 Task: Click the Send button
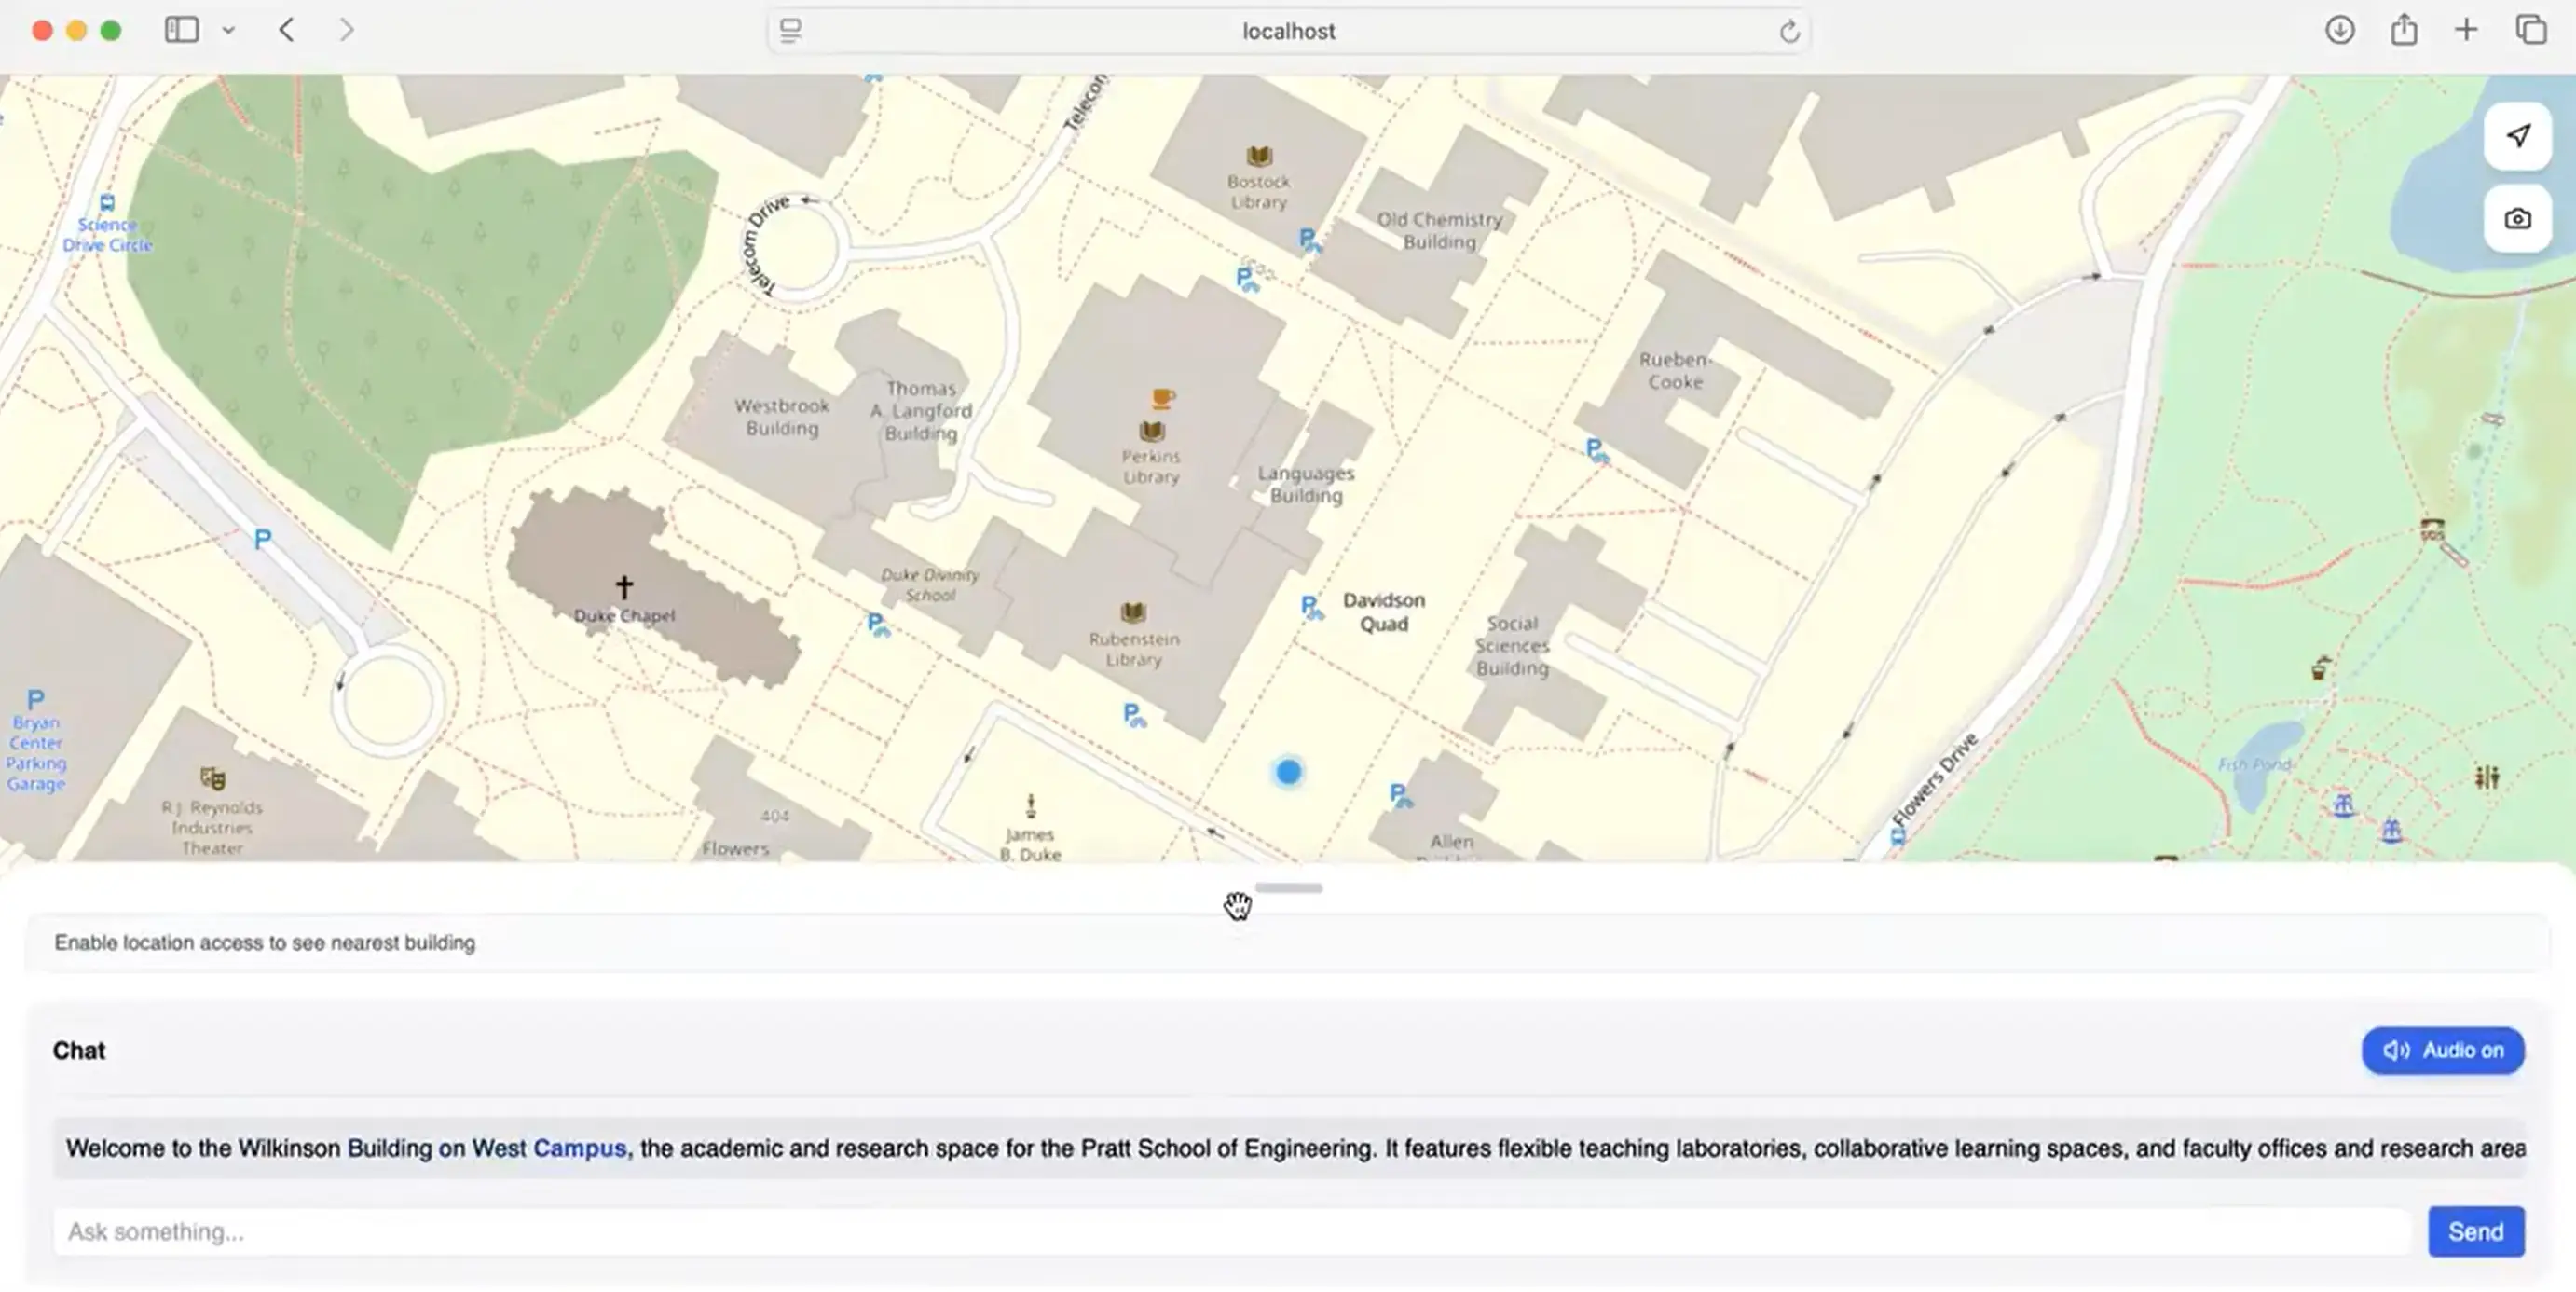point(2476,1231)
